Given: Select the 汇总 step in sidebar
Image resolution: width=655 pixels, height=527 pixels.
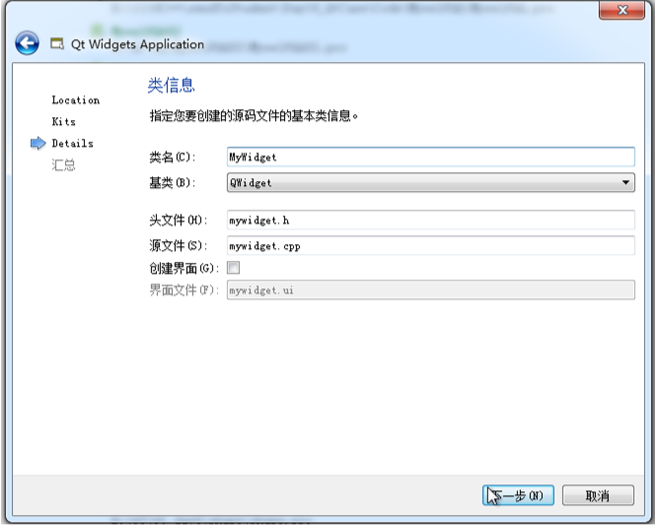Looking at the screenshot, I should click(x=63, y=165).
